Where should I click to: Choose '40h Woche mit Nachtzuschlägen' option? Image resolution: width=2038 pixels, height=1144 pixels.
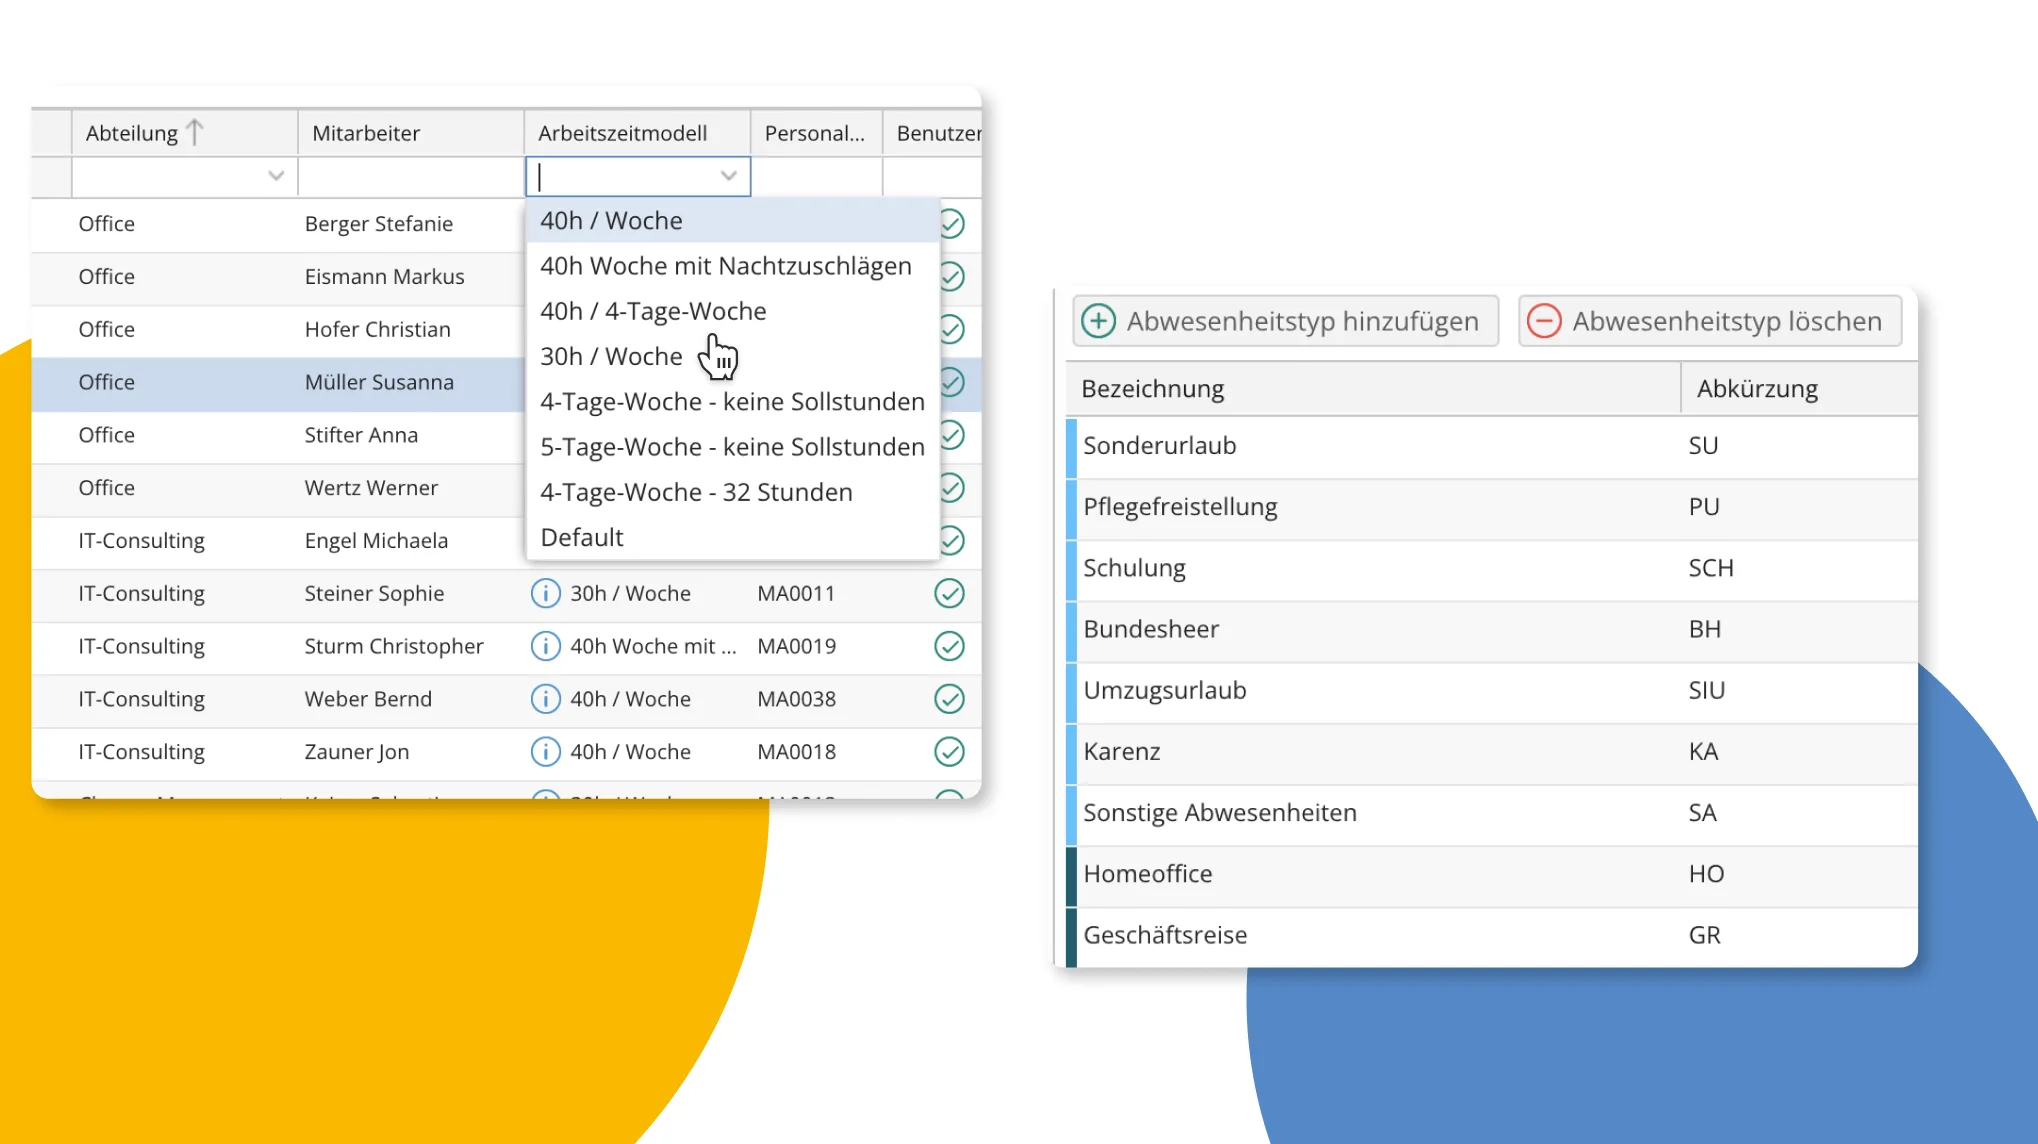pos(732,266)
